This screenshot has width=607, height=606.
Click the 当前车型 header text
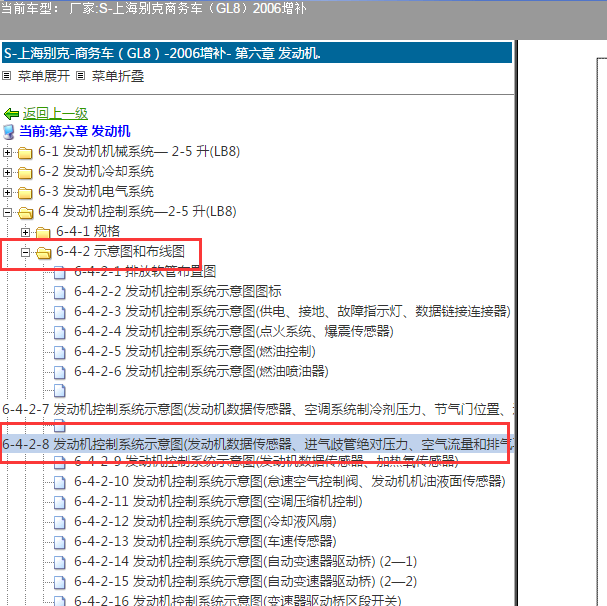[153, 8]
